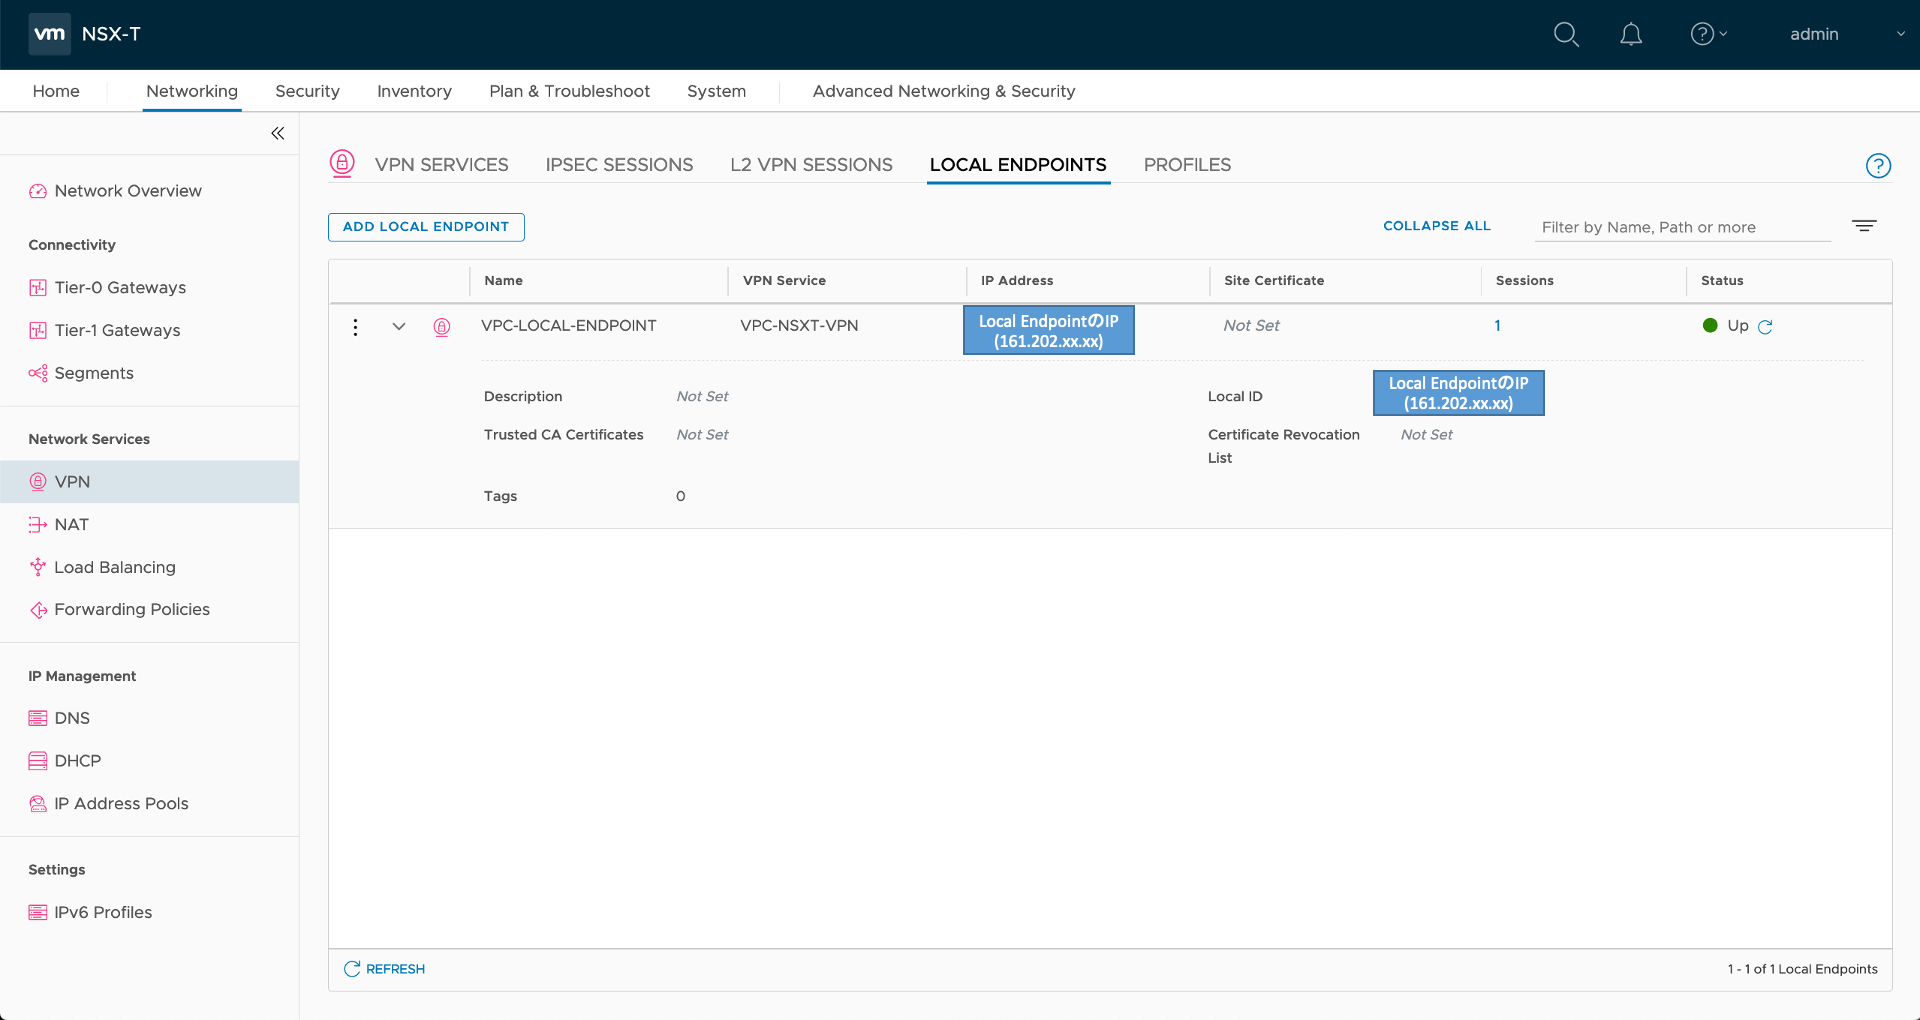The height and width of the screenshot is (1020, 1920).
Task: Open Forwarding Policies in sidebar
Action: [x=132, y=610]
